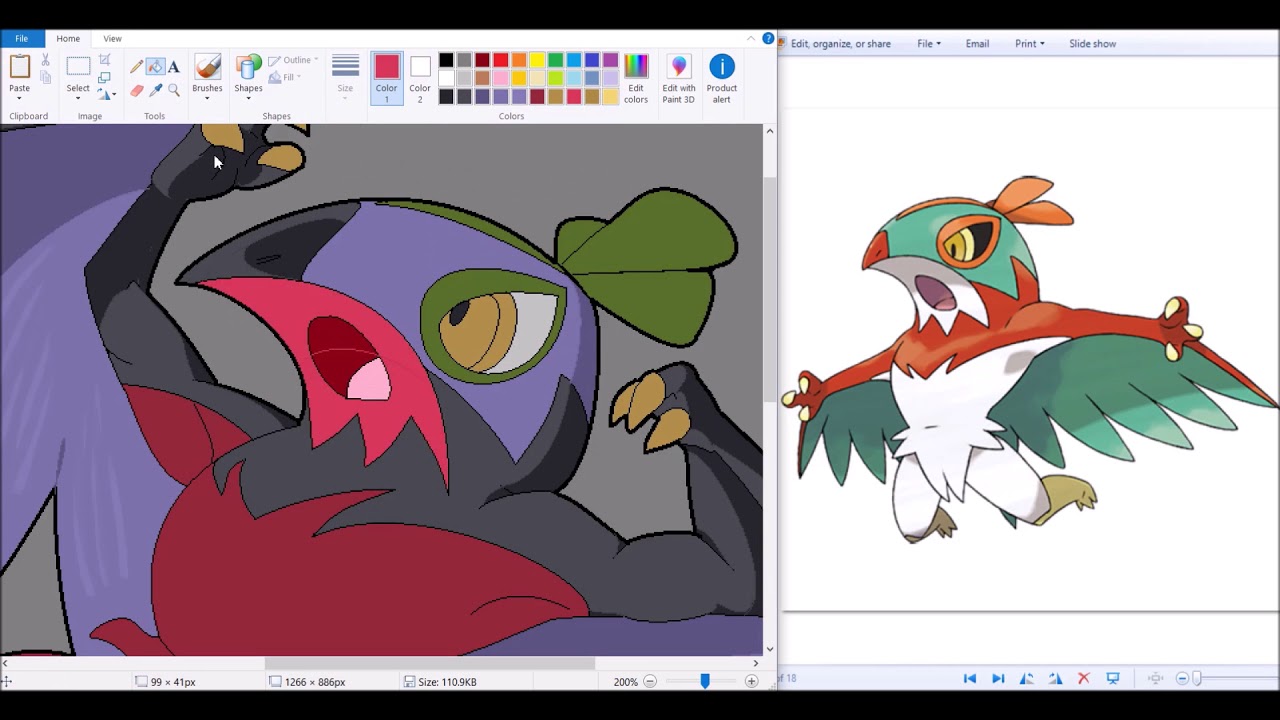The height and width of the screenshot is (720, 1280).
Task: Go to next photo in Photo Viewer
Action: 998,678
